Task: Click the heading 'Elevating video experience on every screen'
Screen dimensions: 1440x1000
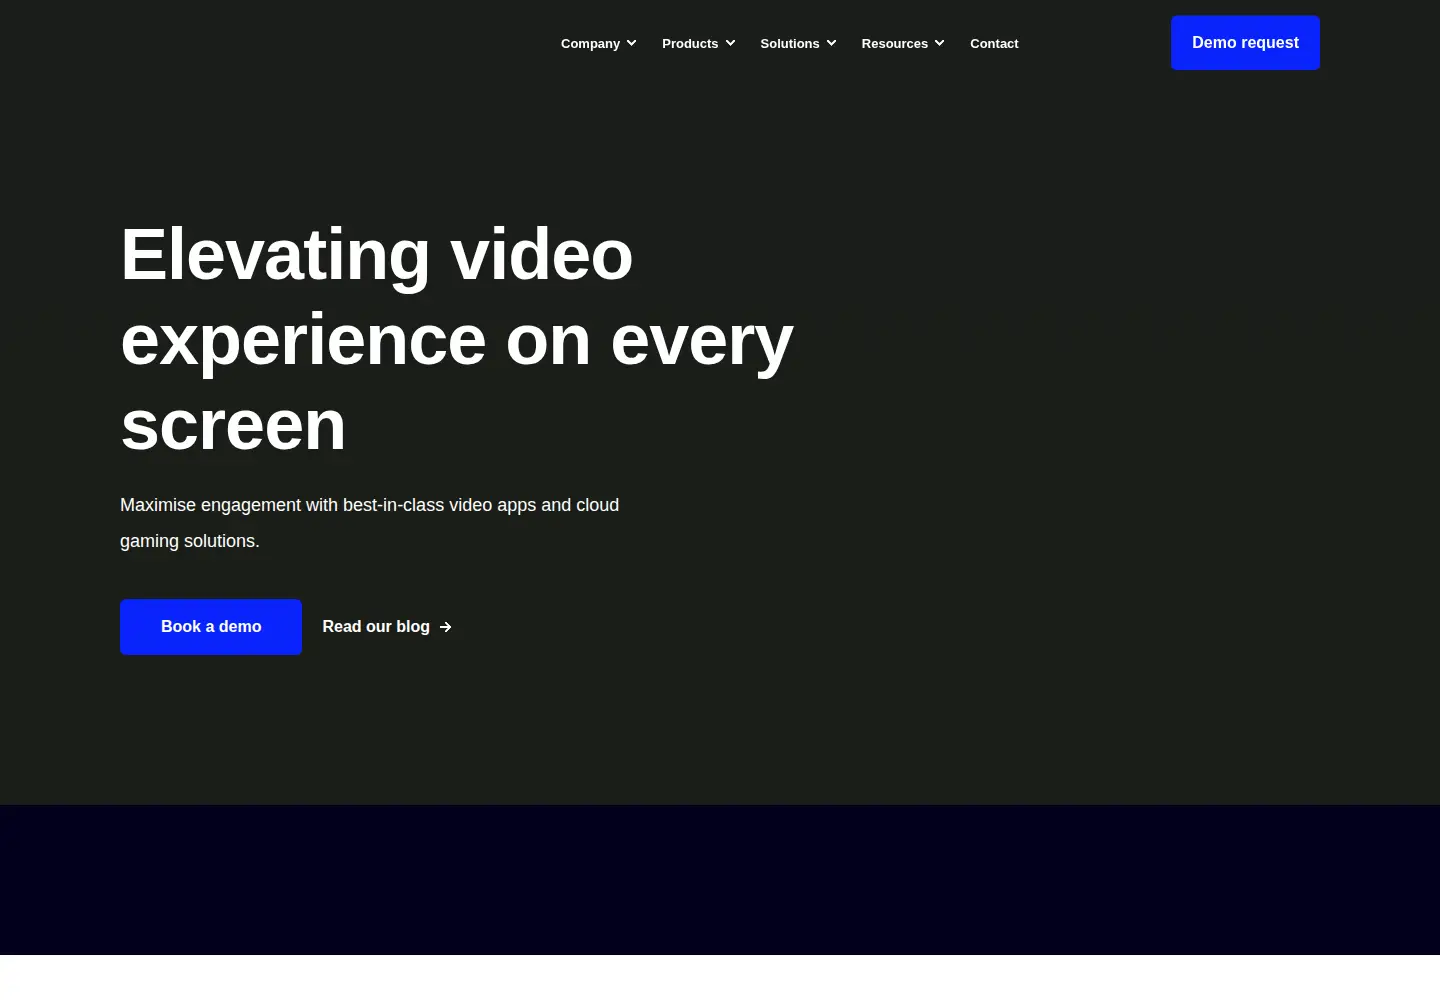Action: coord(457,340)
